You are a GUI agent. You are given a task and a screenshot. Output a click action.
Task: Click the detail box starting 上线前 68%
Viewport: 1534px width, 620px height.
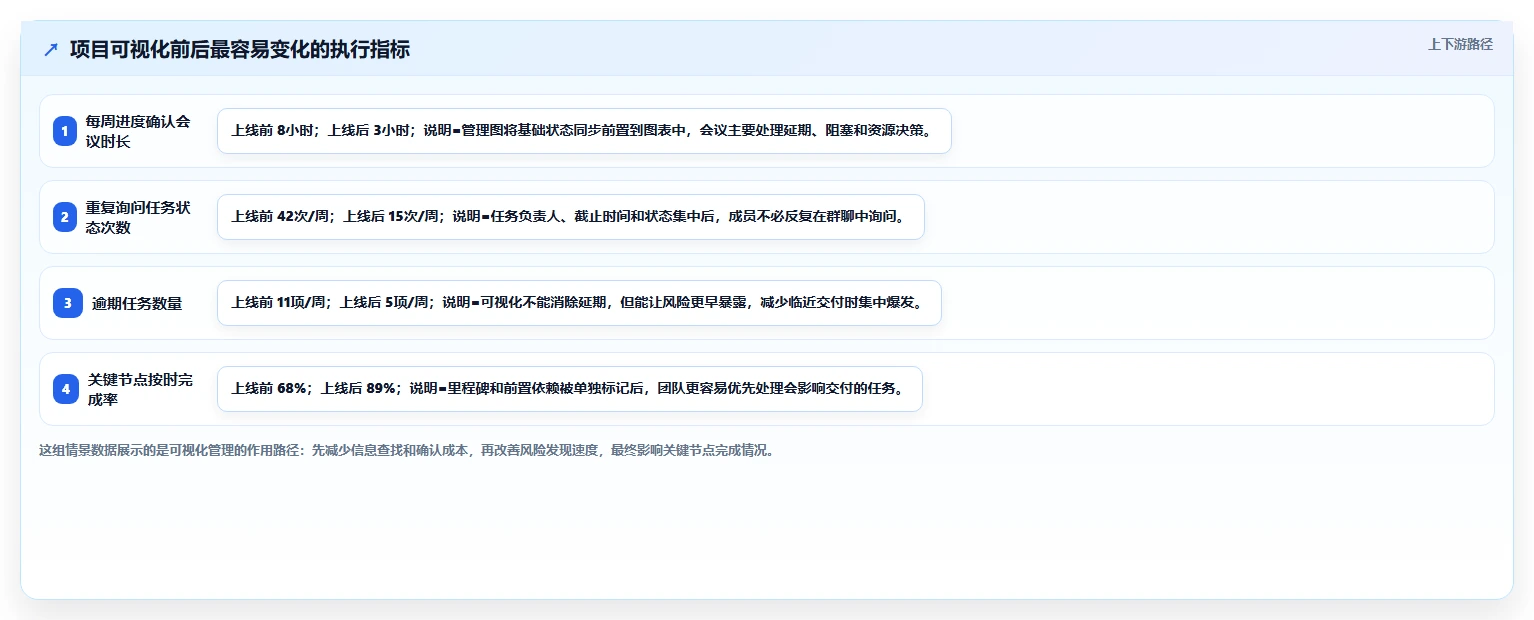pos(569,389)
